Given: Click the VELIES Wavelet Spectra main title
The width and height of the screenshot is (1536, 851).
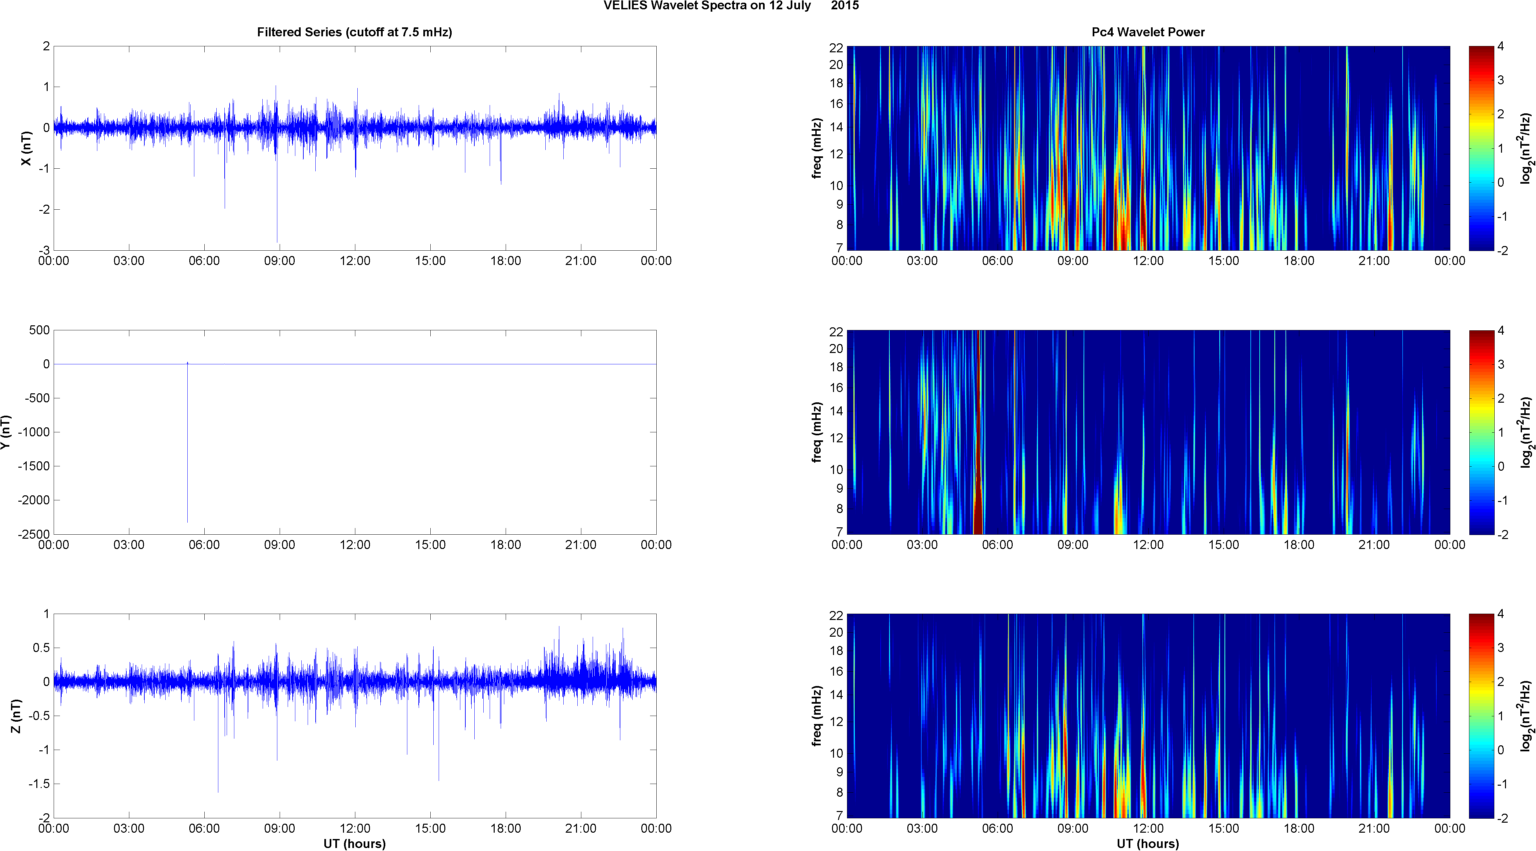Looking at the screenshot, I should (730, 6).
